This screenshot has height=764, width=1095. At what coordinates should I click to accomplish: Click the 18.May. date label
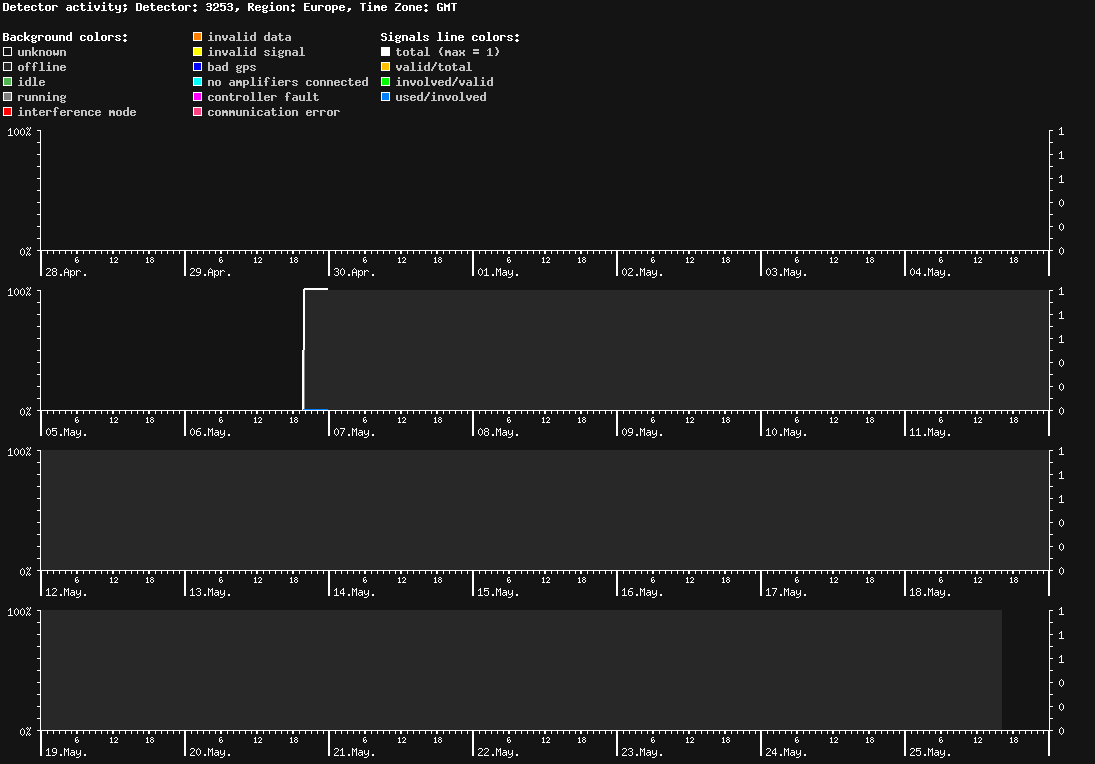pyautogui.click(x=930, y=592)
